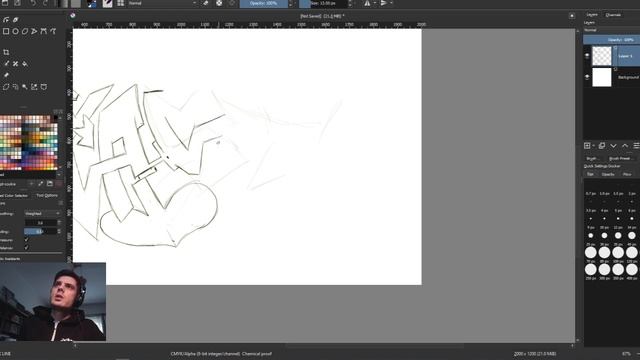Uncheck the Pressure checkbox
Image resolution: width=640 pixels, height=360 pixels.
[27, 240]
